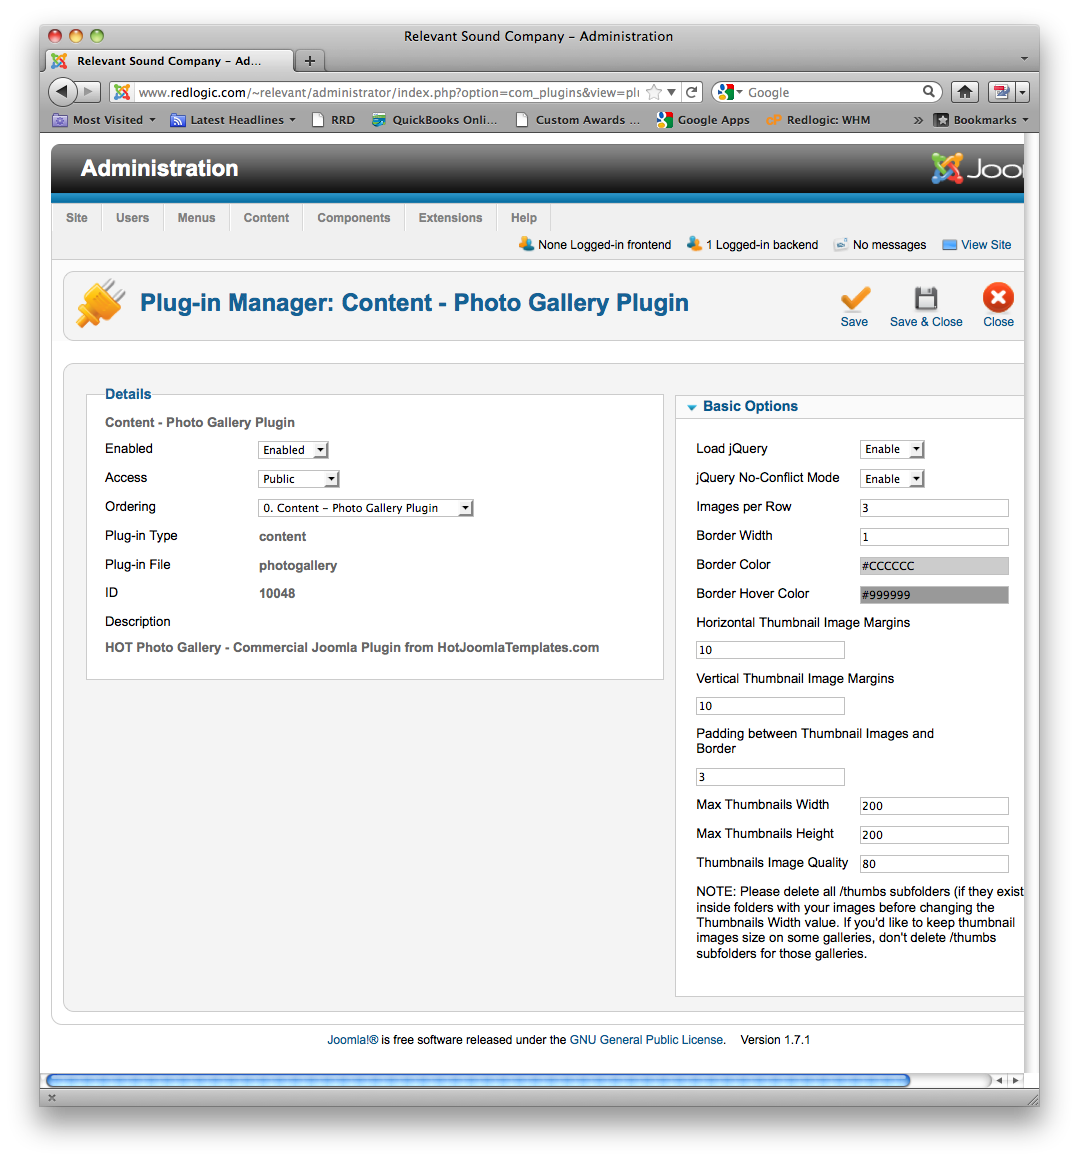Open the Load jQuery dropdown
The image size is (1079, 1161).
tap(892, 449)
